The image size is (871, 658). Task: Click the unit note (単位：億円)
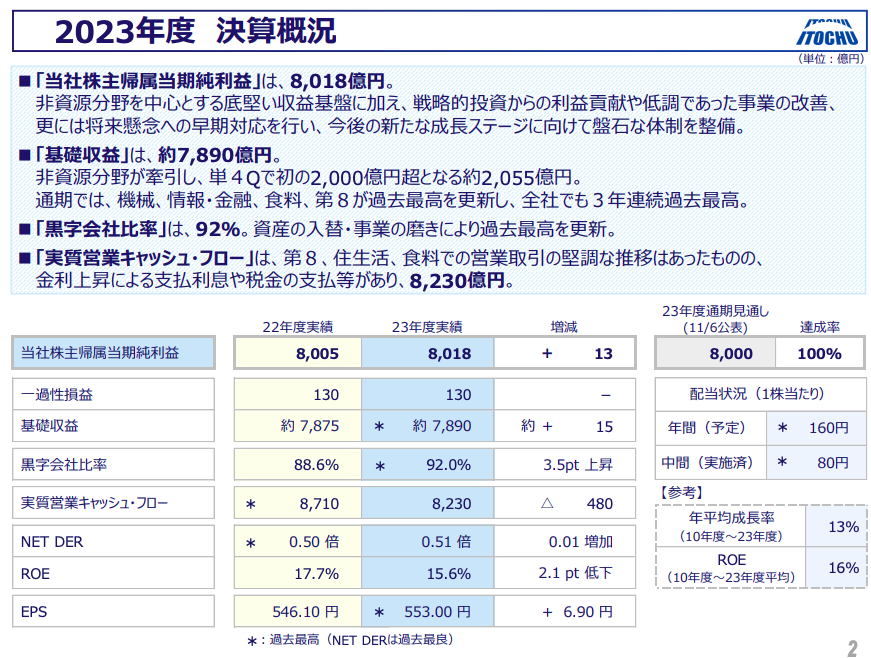coord(831,58)
